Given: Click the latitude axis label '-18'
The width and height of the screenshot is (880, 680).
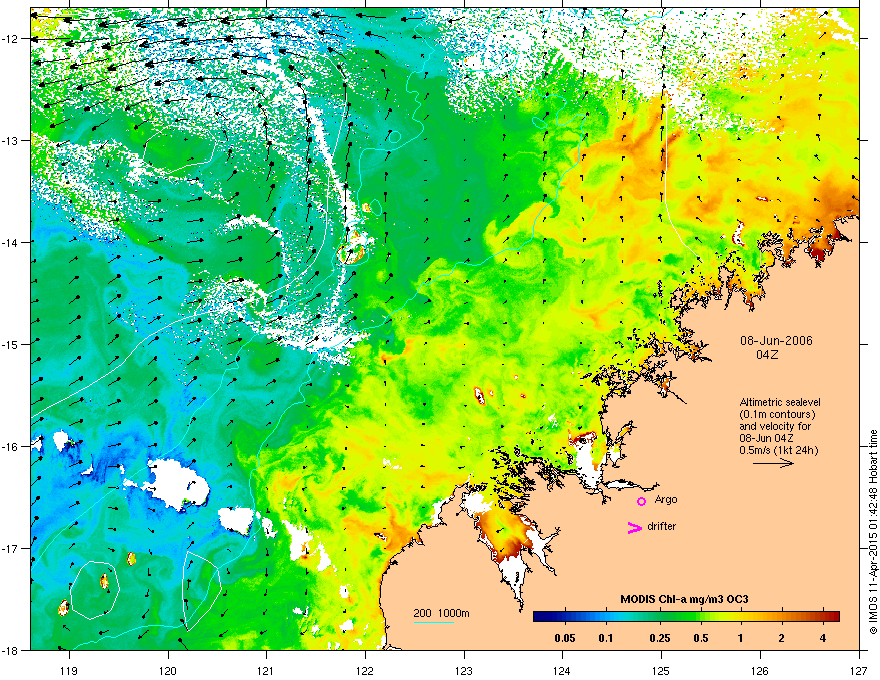Looking at the screenshot, I should (10, 650).
